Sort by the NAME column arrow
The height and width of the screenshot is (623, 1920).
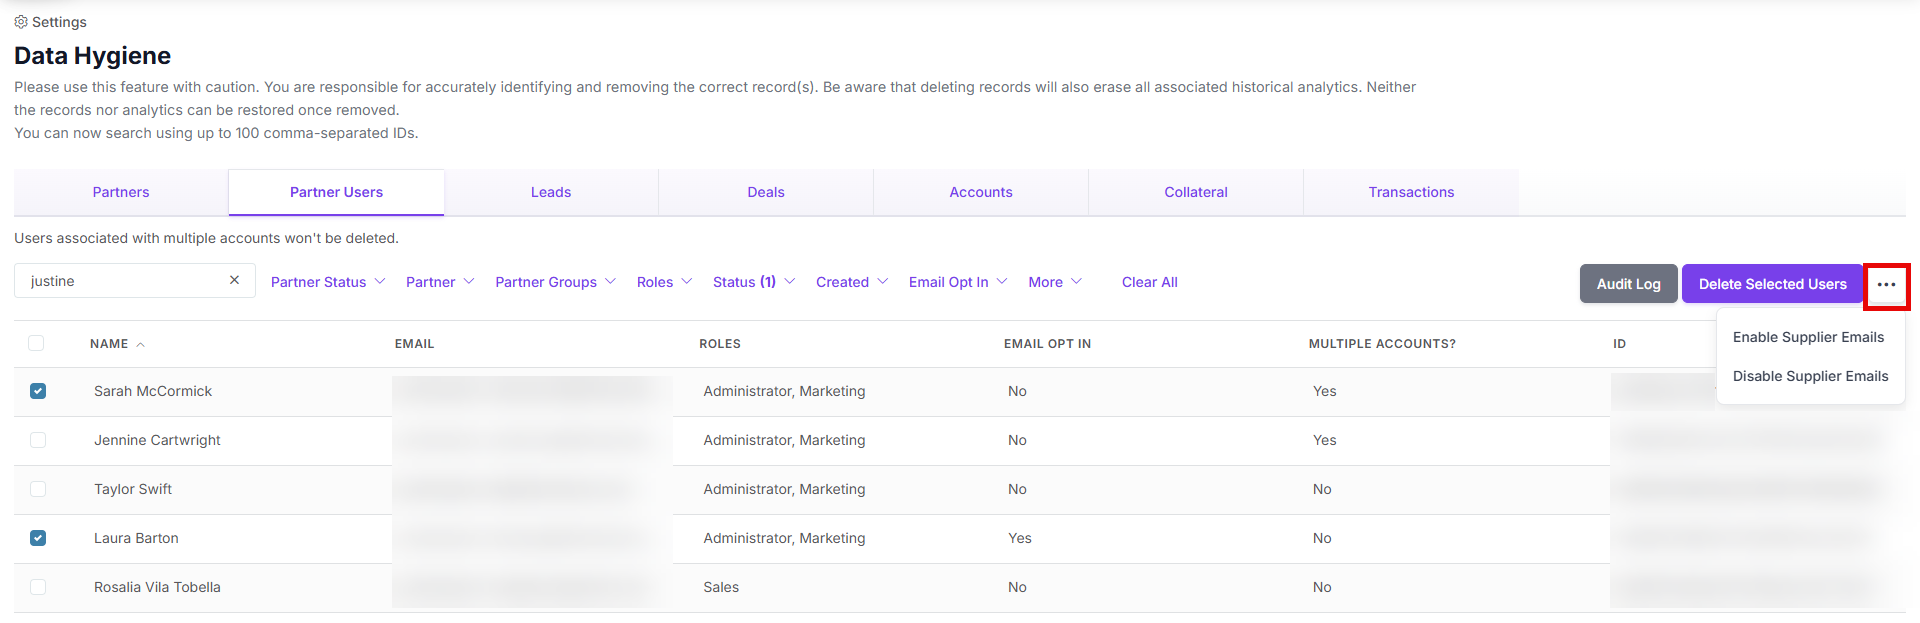click(x=141, y=344)
